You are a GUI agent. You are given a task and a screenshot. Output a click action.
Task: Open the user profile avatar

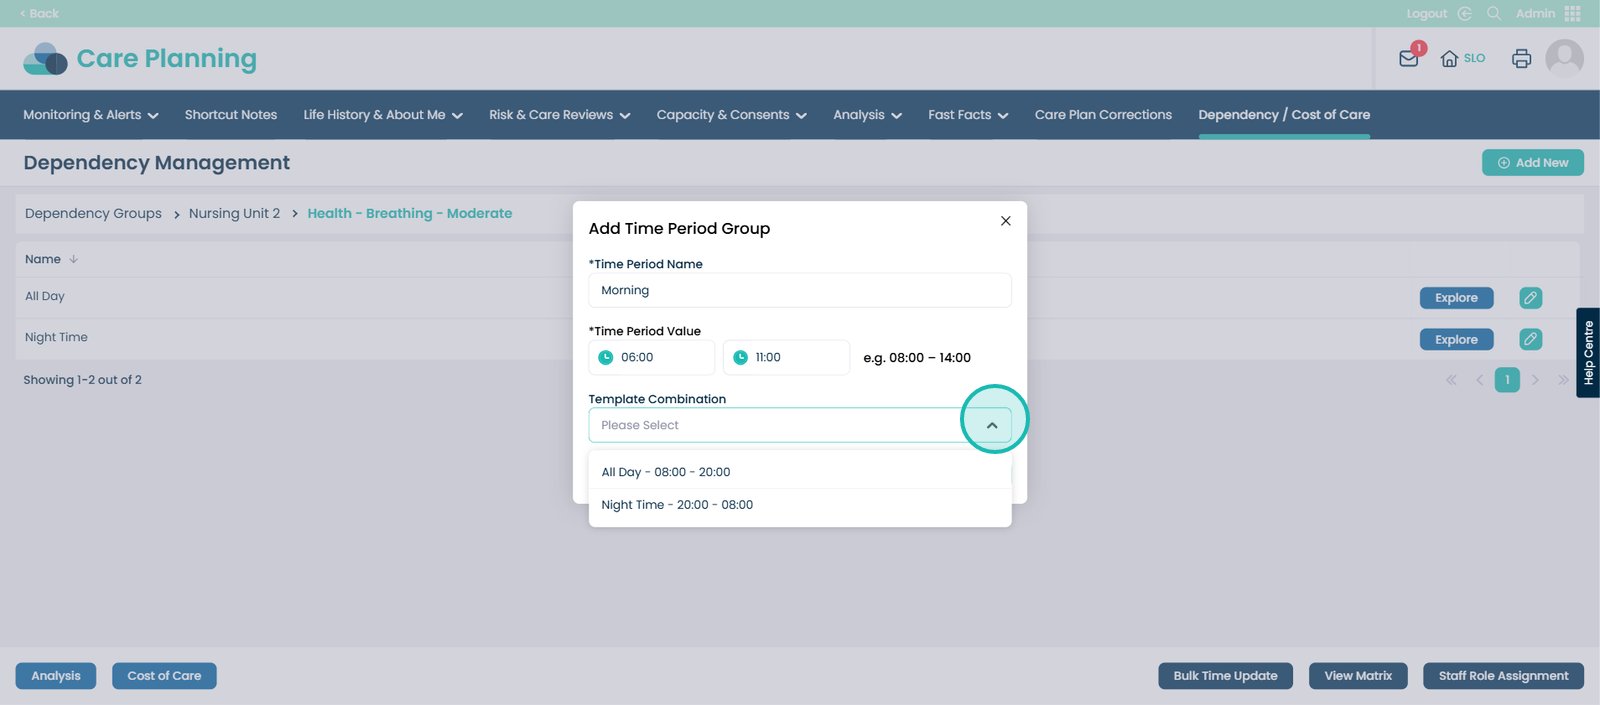pyautogui.click(x=1564, y=59)
